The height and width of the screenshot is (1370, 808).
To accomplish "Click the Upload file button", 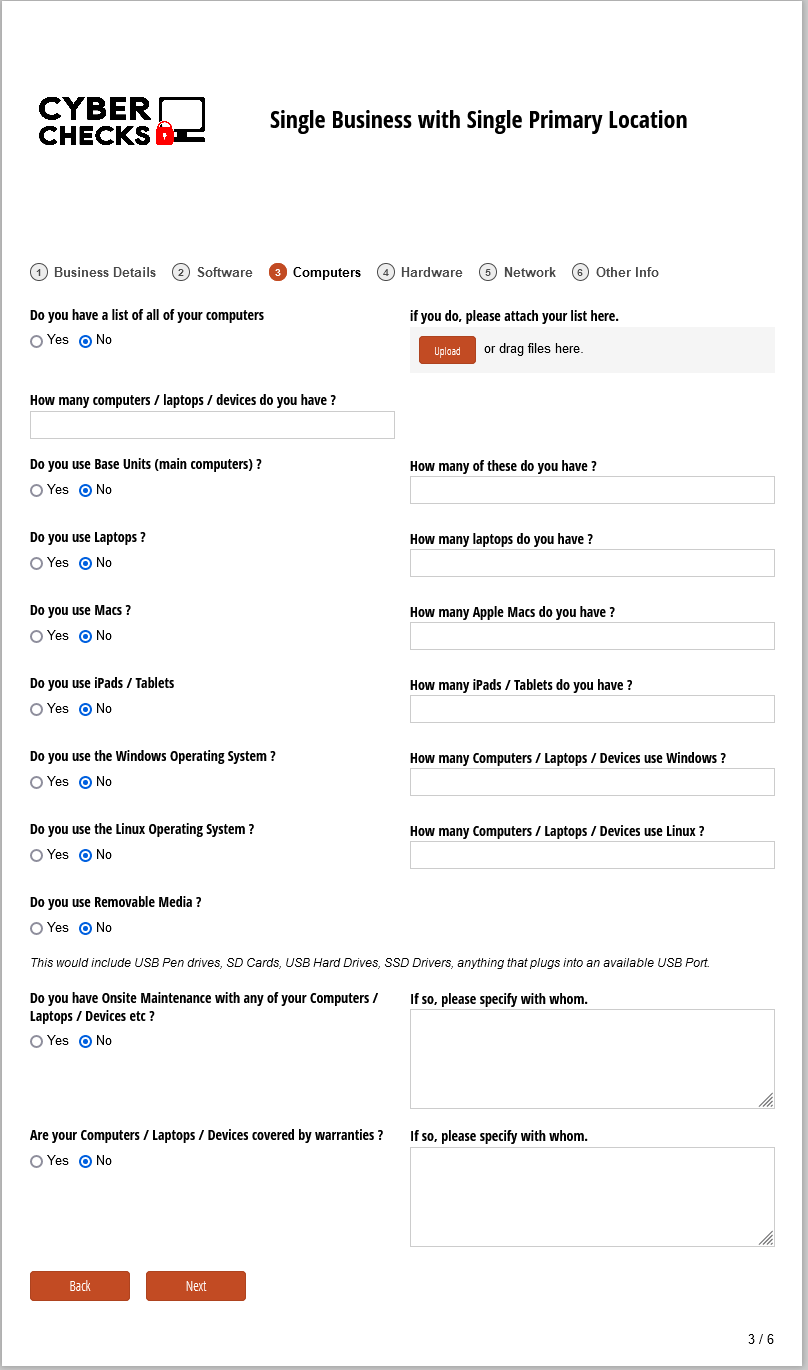I will [x=447, y=350].
